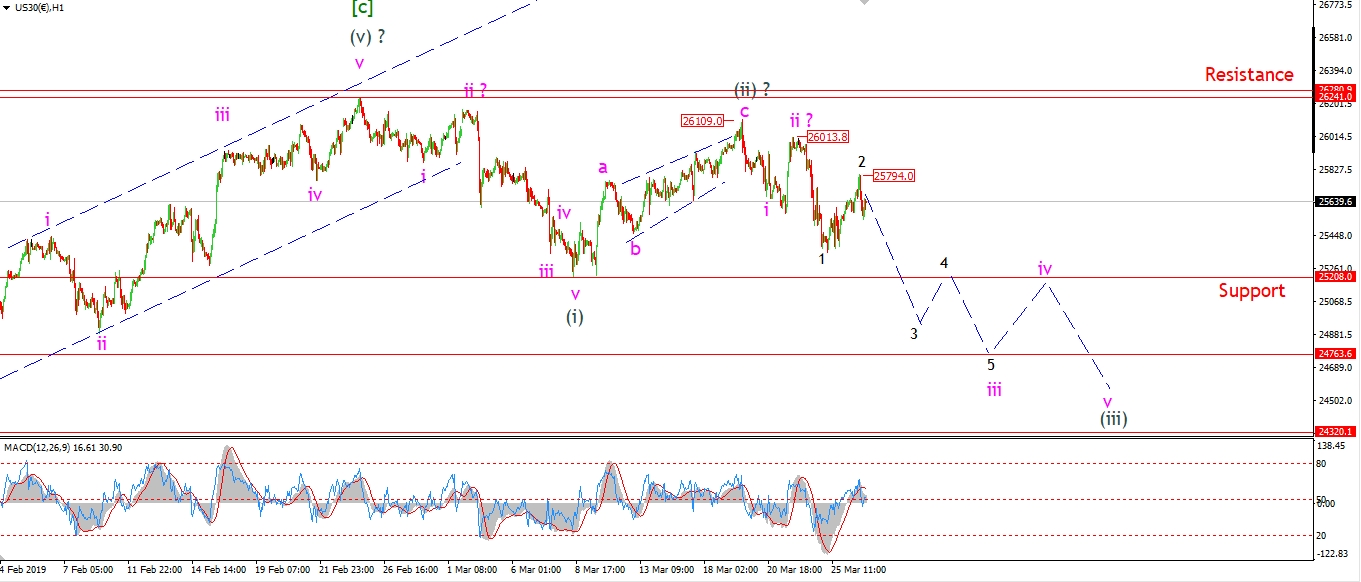
Task: Select the 26013.8 price tag
Action: (828, 137)
